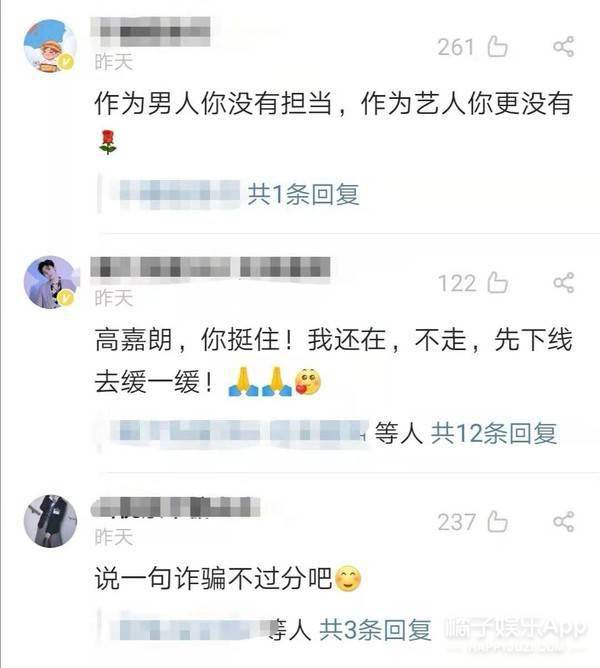
Task: Select the comment text 说一句诈骗不过分吧
Action: (213, 579)
